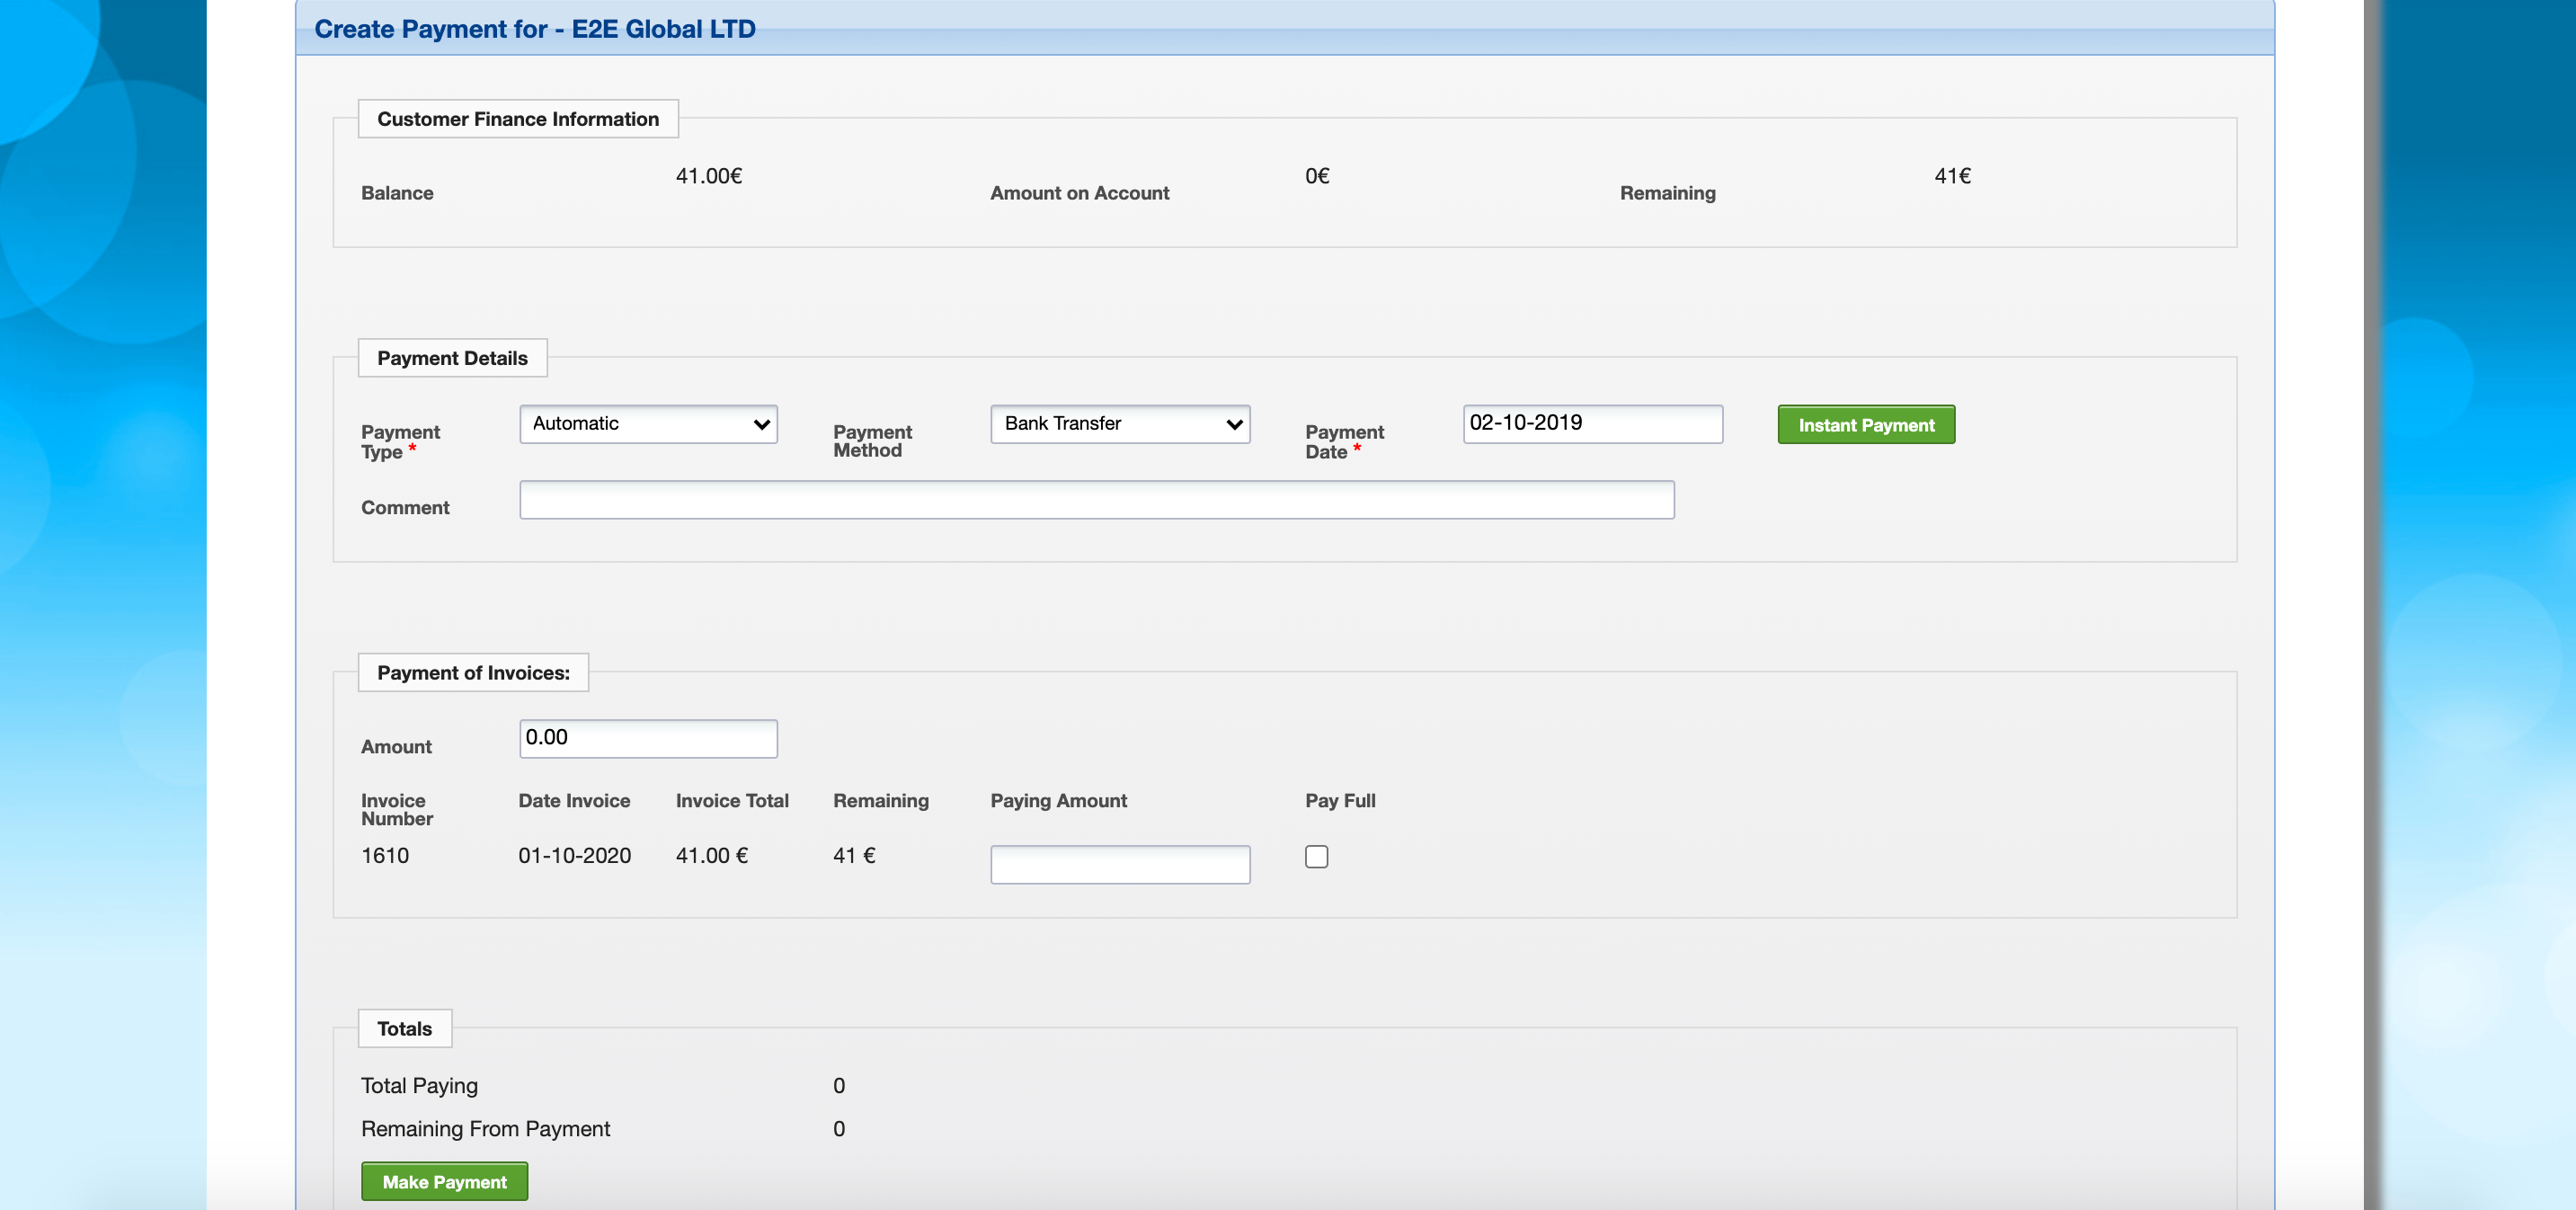The width and height of the screenshot is (2576, 1210).
Task: Click the Remaining value 41€ in Customer Finance
Action: tap(1952, 176)
